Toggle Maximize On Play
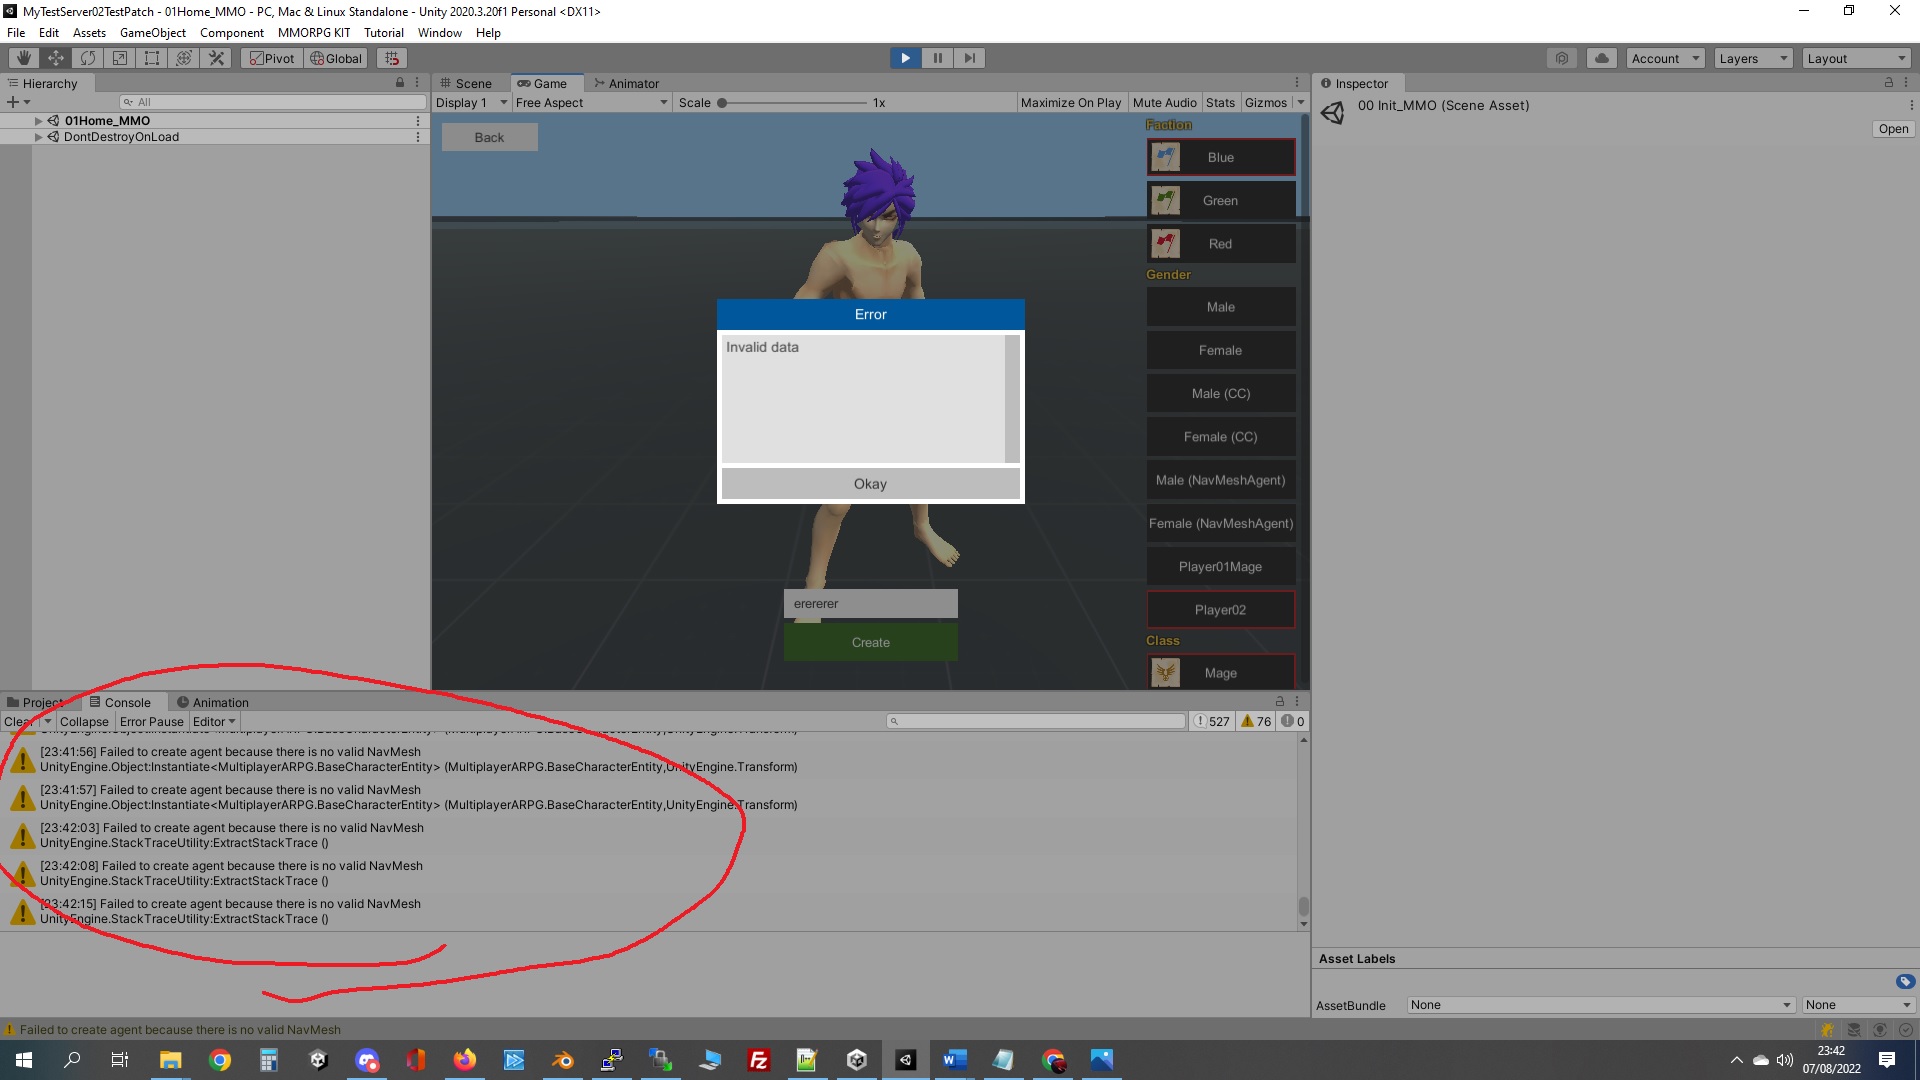 click(x=1070, y=103)
